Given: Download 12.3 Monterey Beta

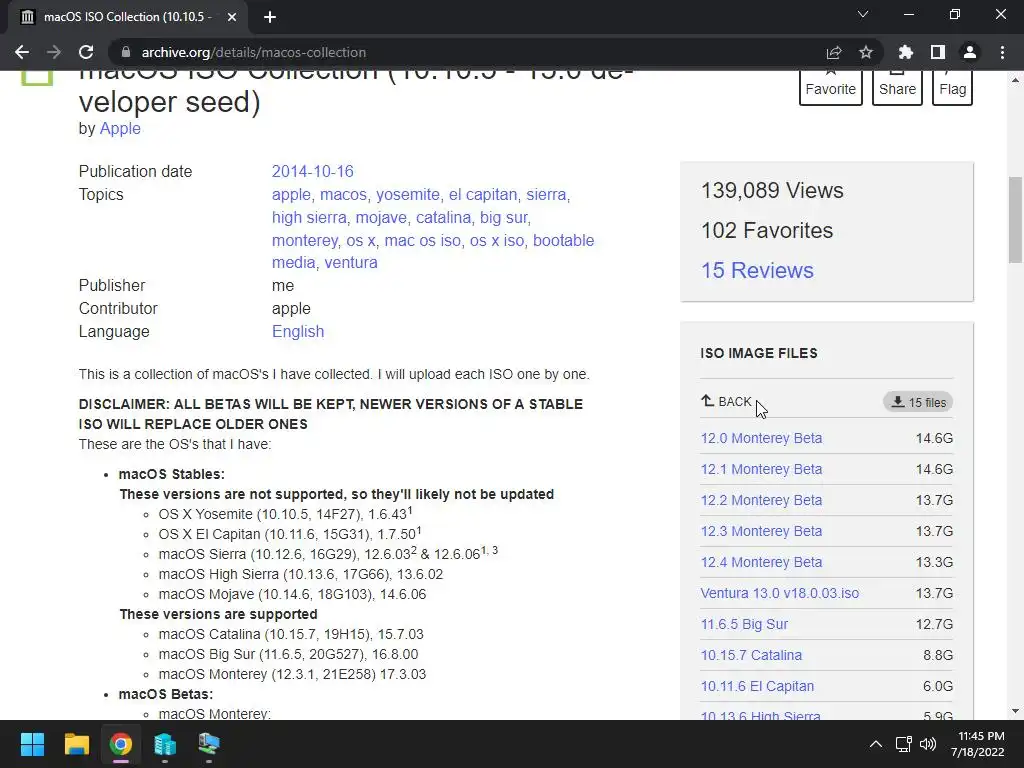Looking at the screenshot, I should 761,531.
